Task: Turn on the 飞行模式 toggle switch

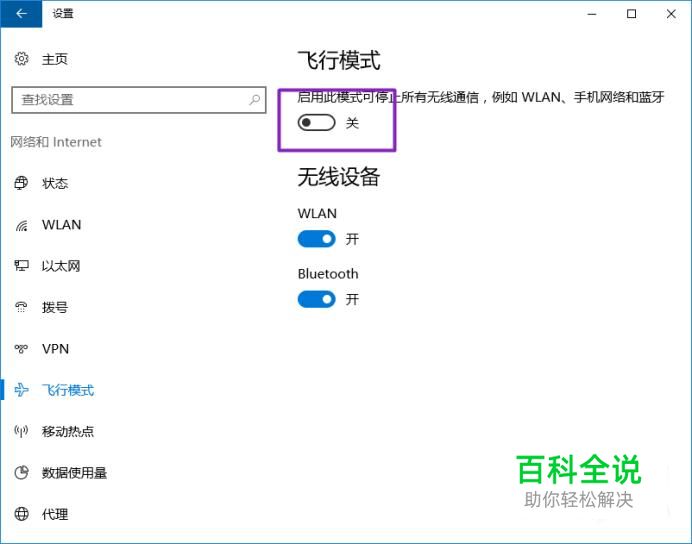Action: [316, 123]
